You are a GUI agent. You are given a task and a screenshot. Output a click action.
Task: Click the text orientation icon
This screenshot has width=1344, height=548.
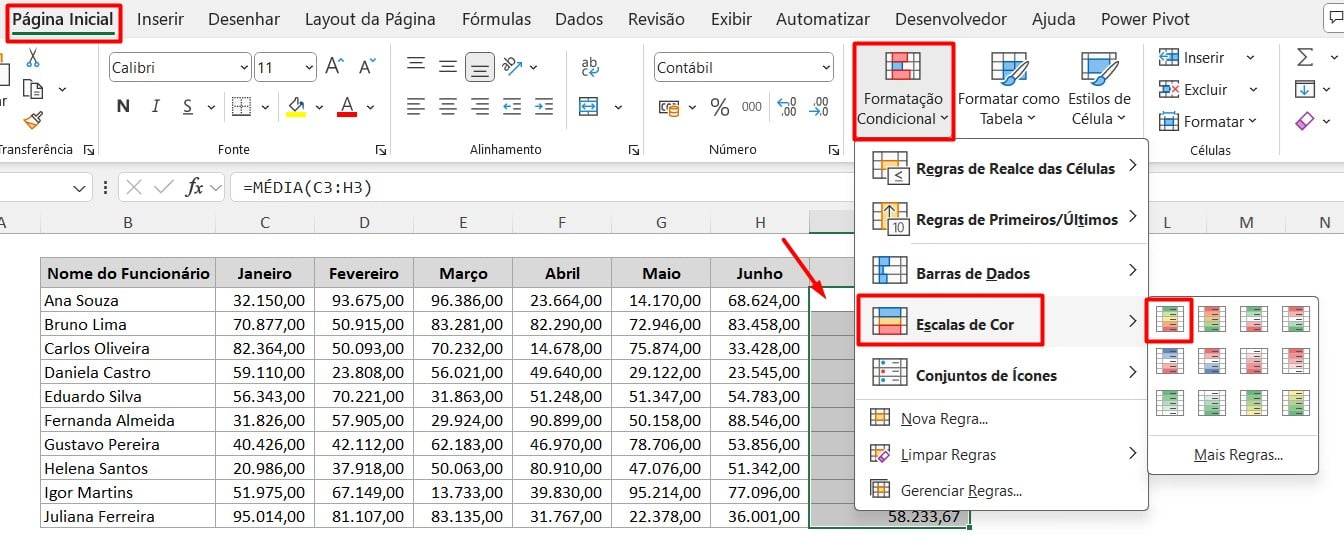tap(512, 67)
